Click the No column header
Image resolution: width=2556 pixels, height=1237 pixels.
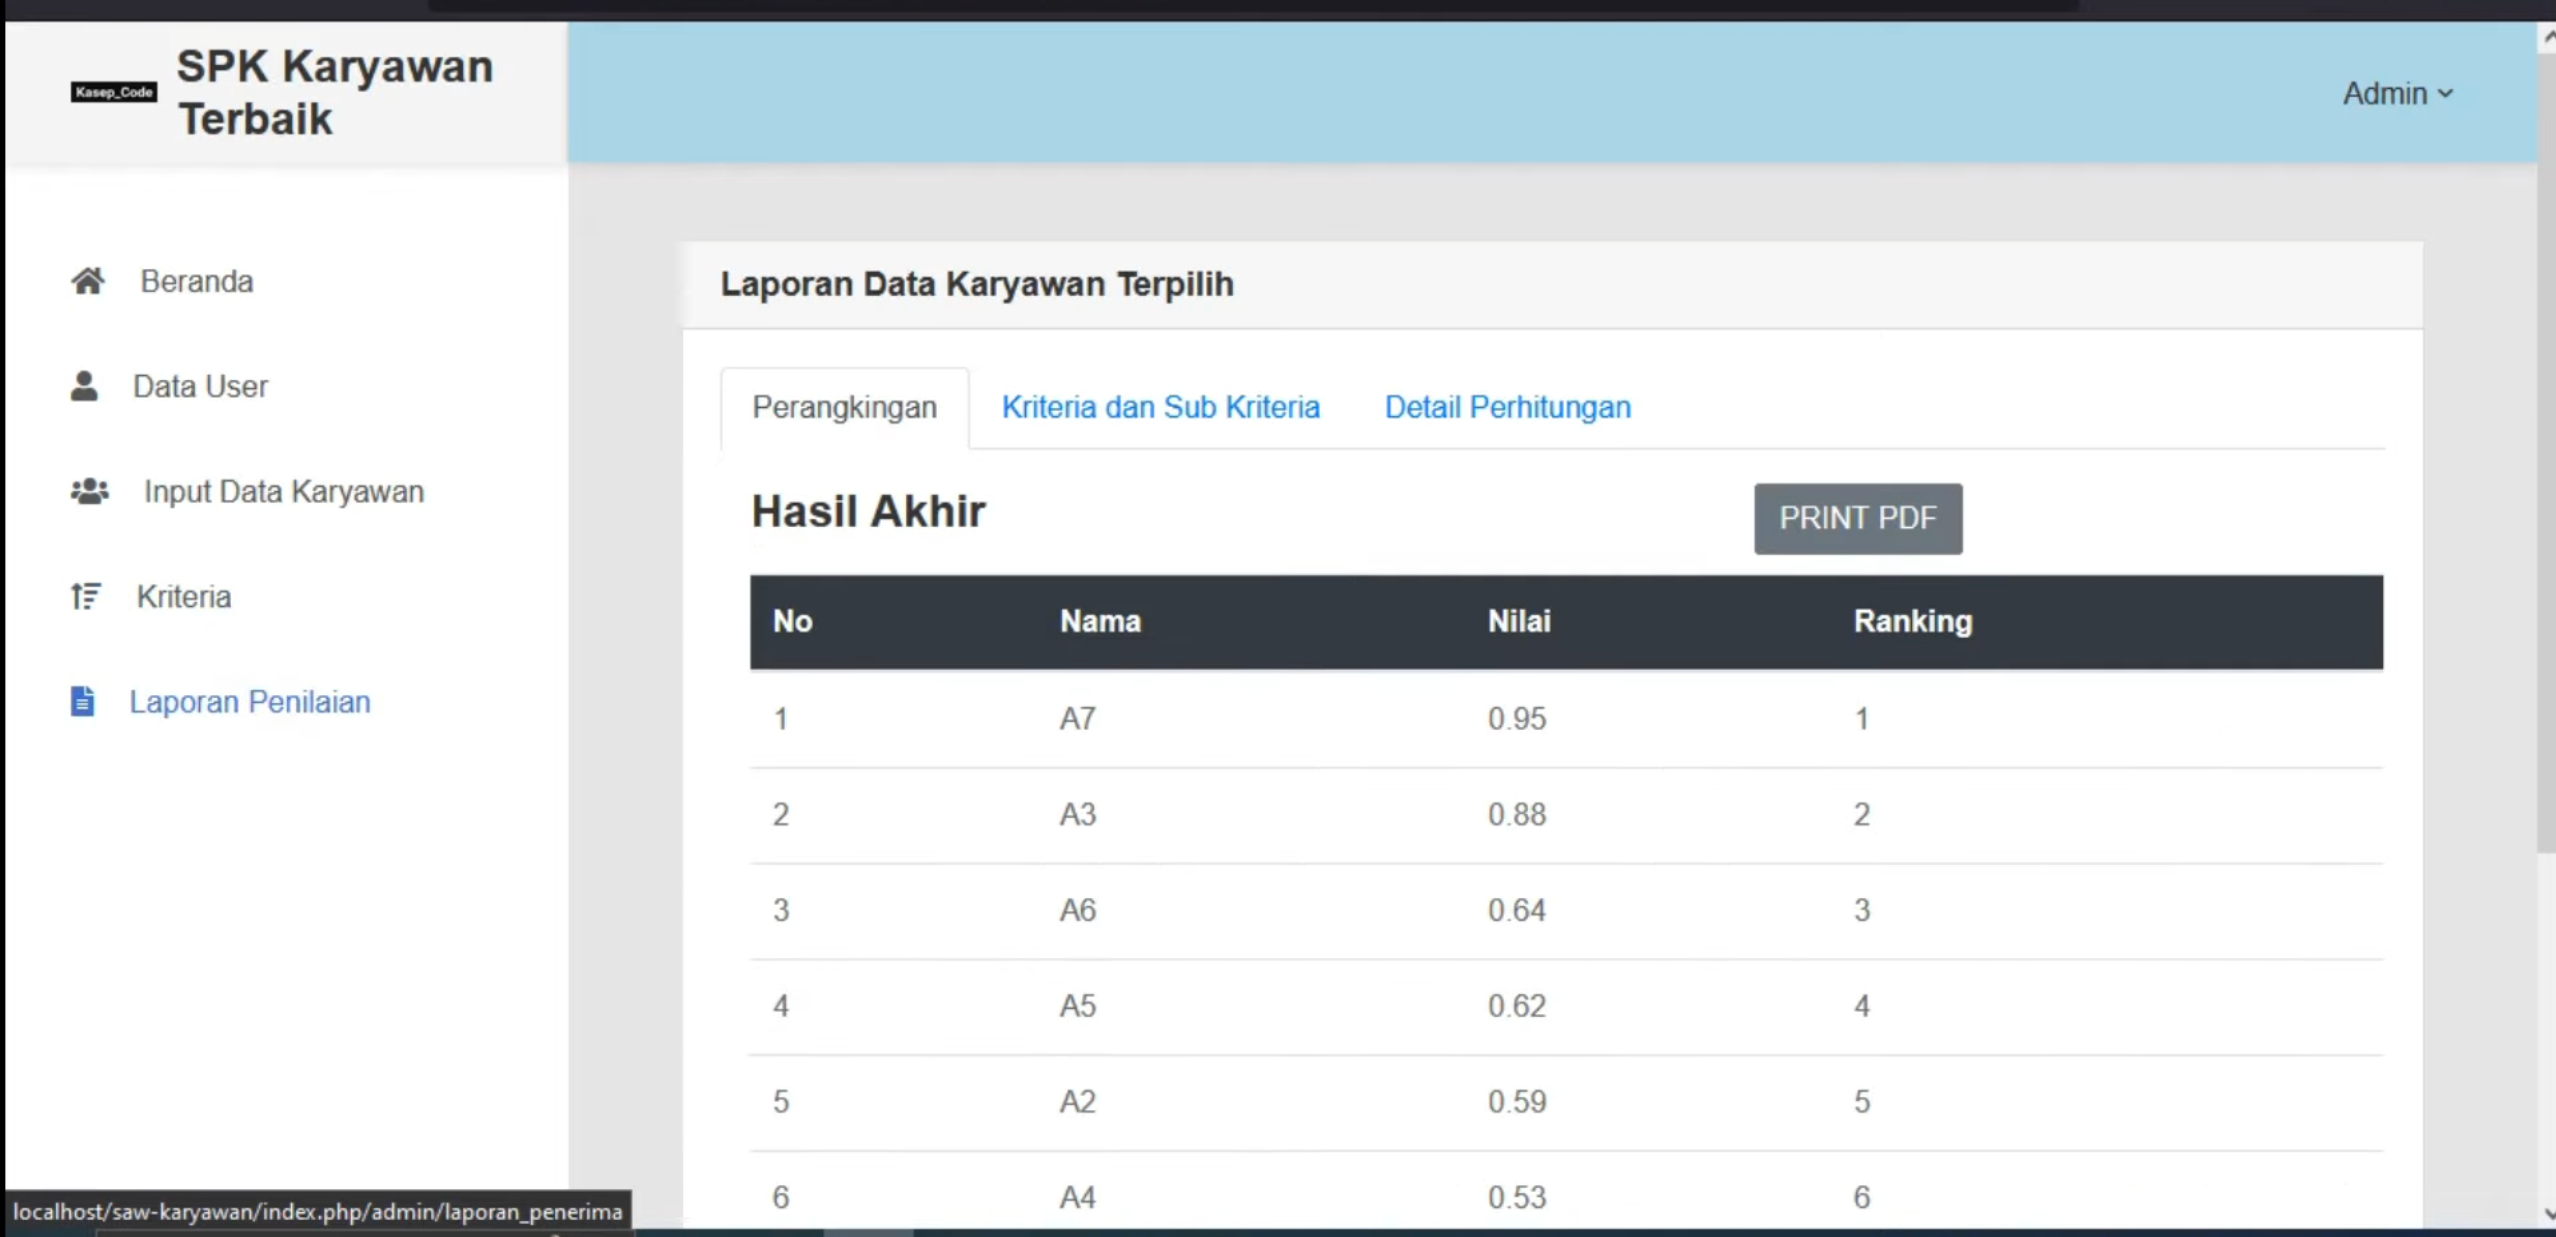pyautogui.click(x=792, y=621)
